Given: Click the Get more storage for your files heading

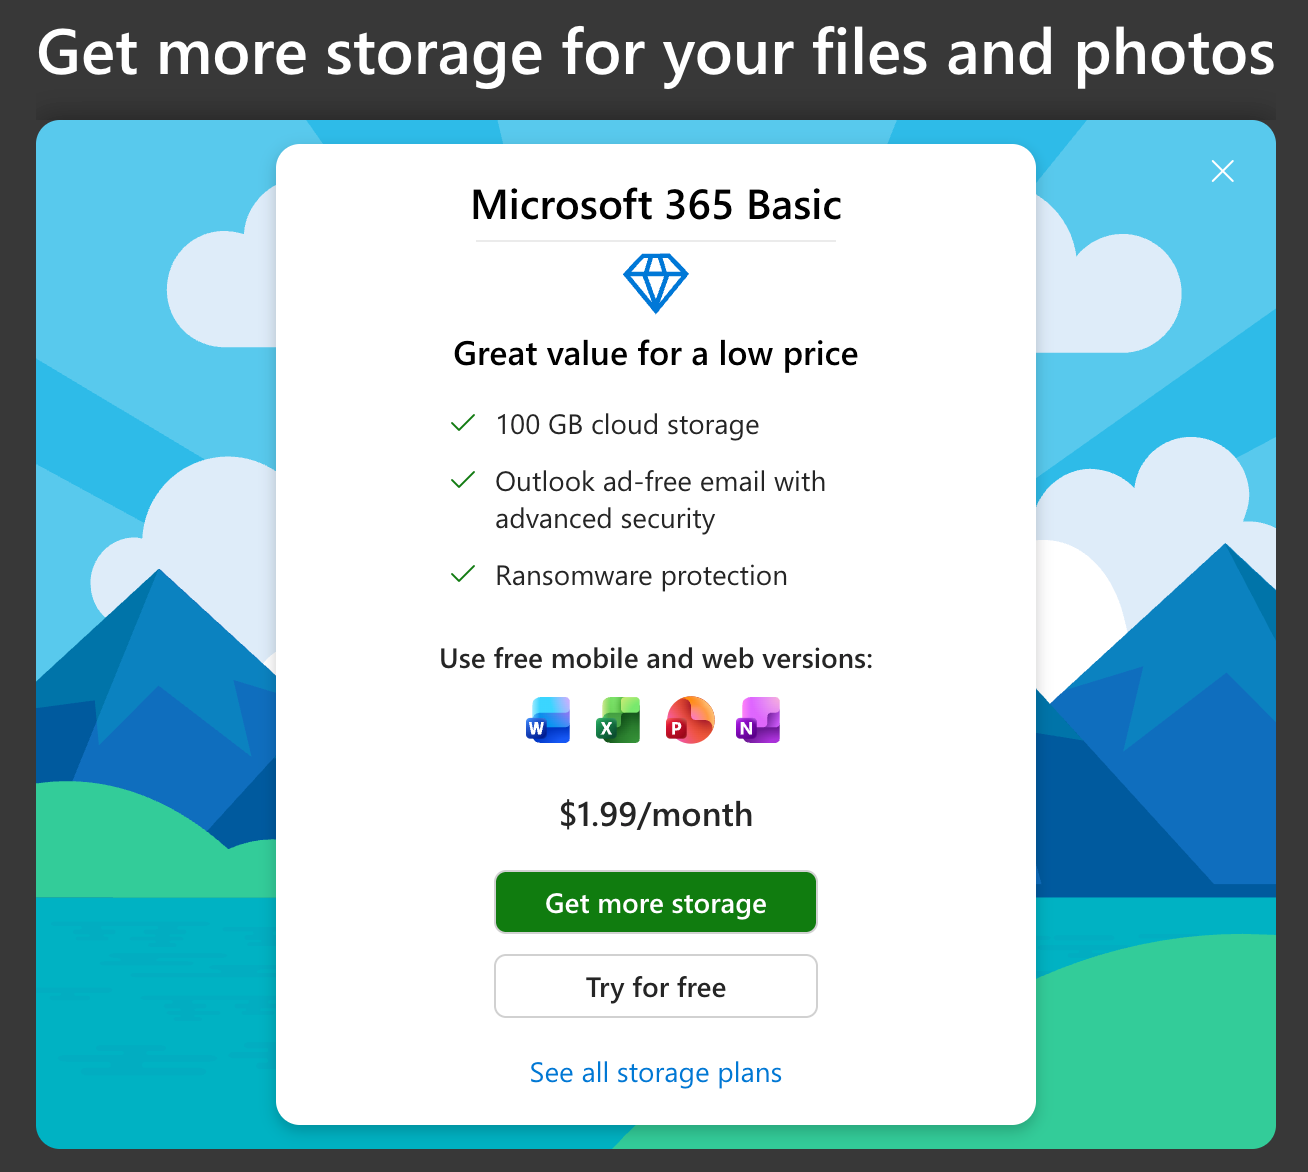Looking at the screenshot, I should 656,54.
